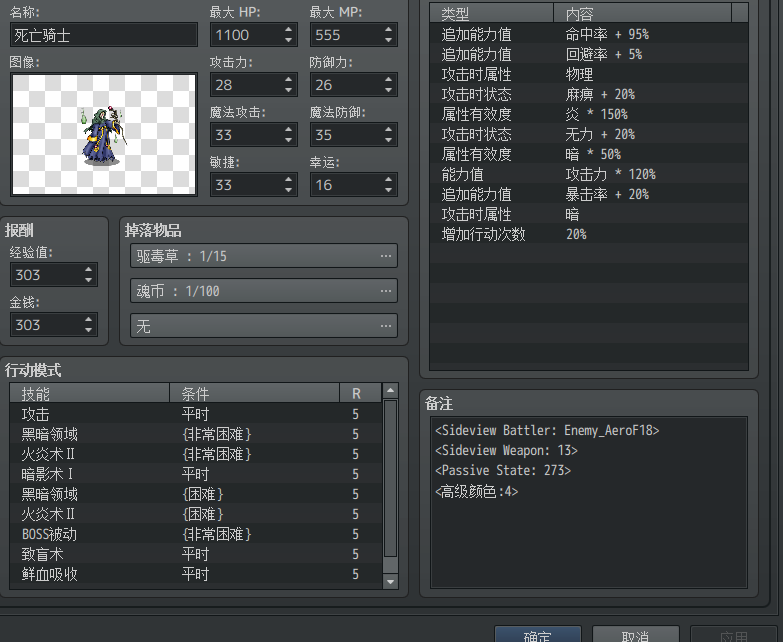This screenshot has height=642, width=783.
Task: Increase the 最大 HP value with the up arrow
Action: (289, 29)
